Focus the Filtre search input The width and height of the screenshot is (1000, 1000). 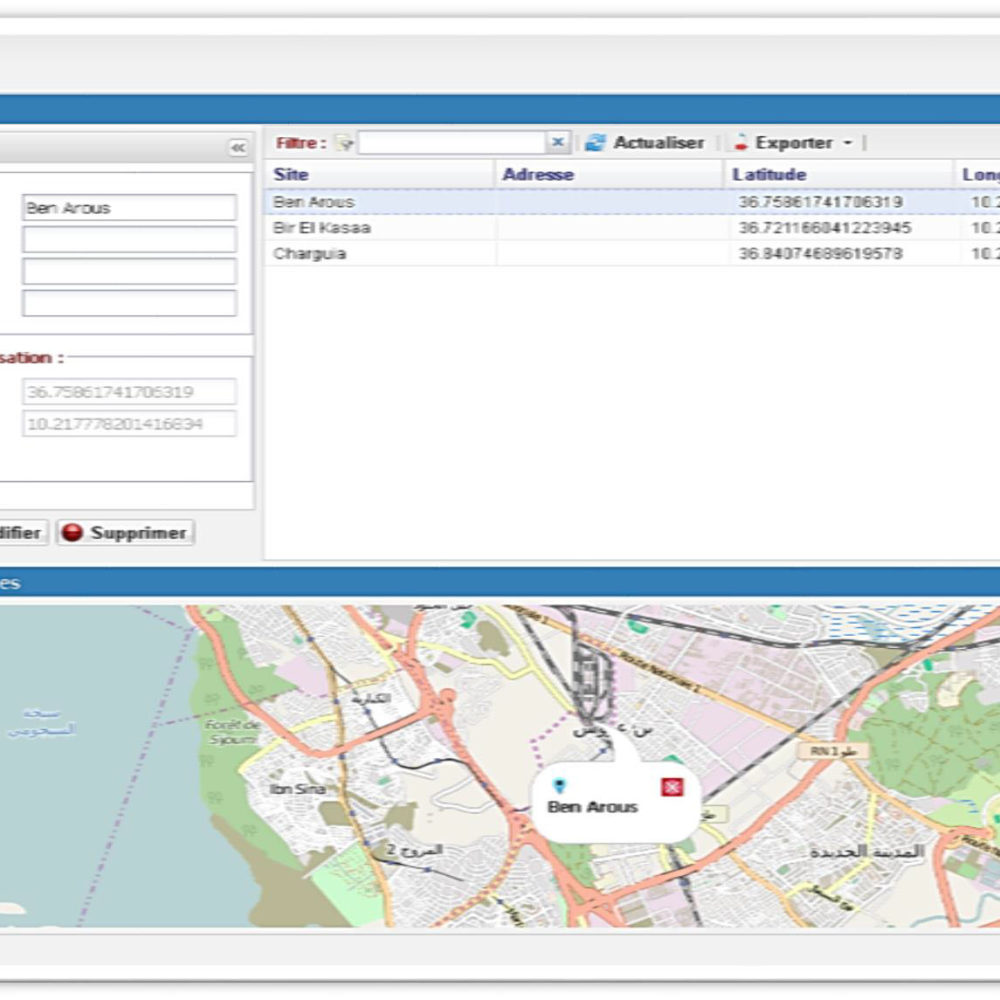tap(451, 143)
